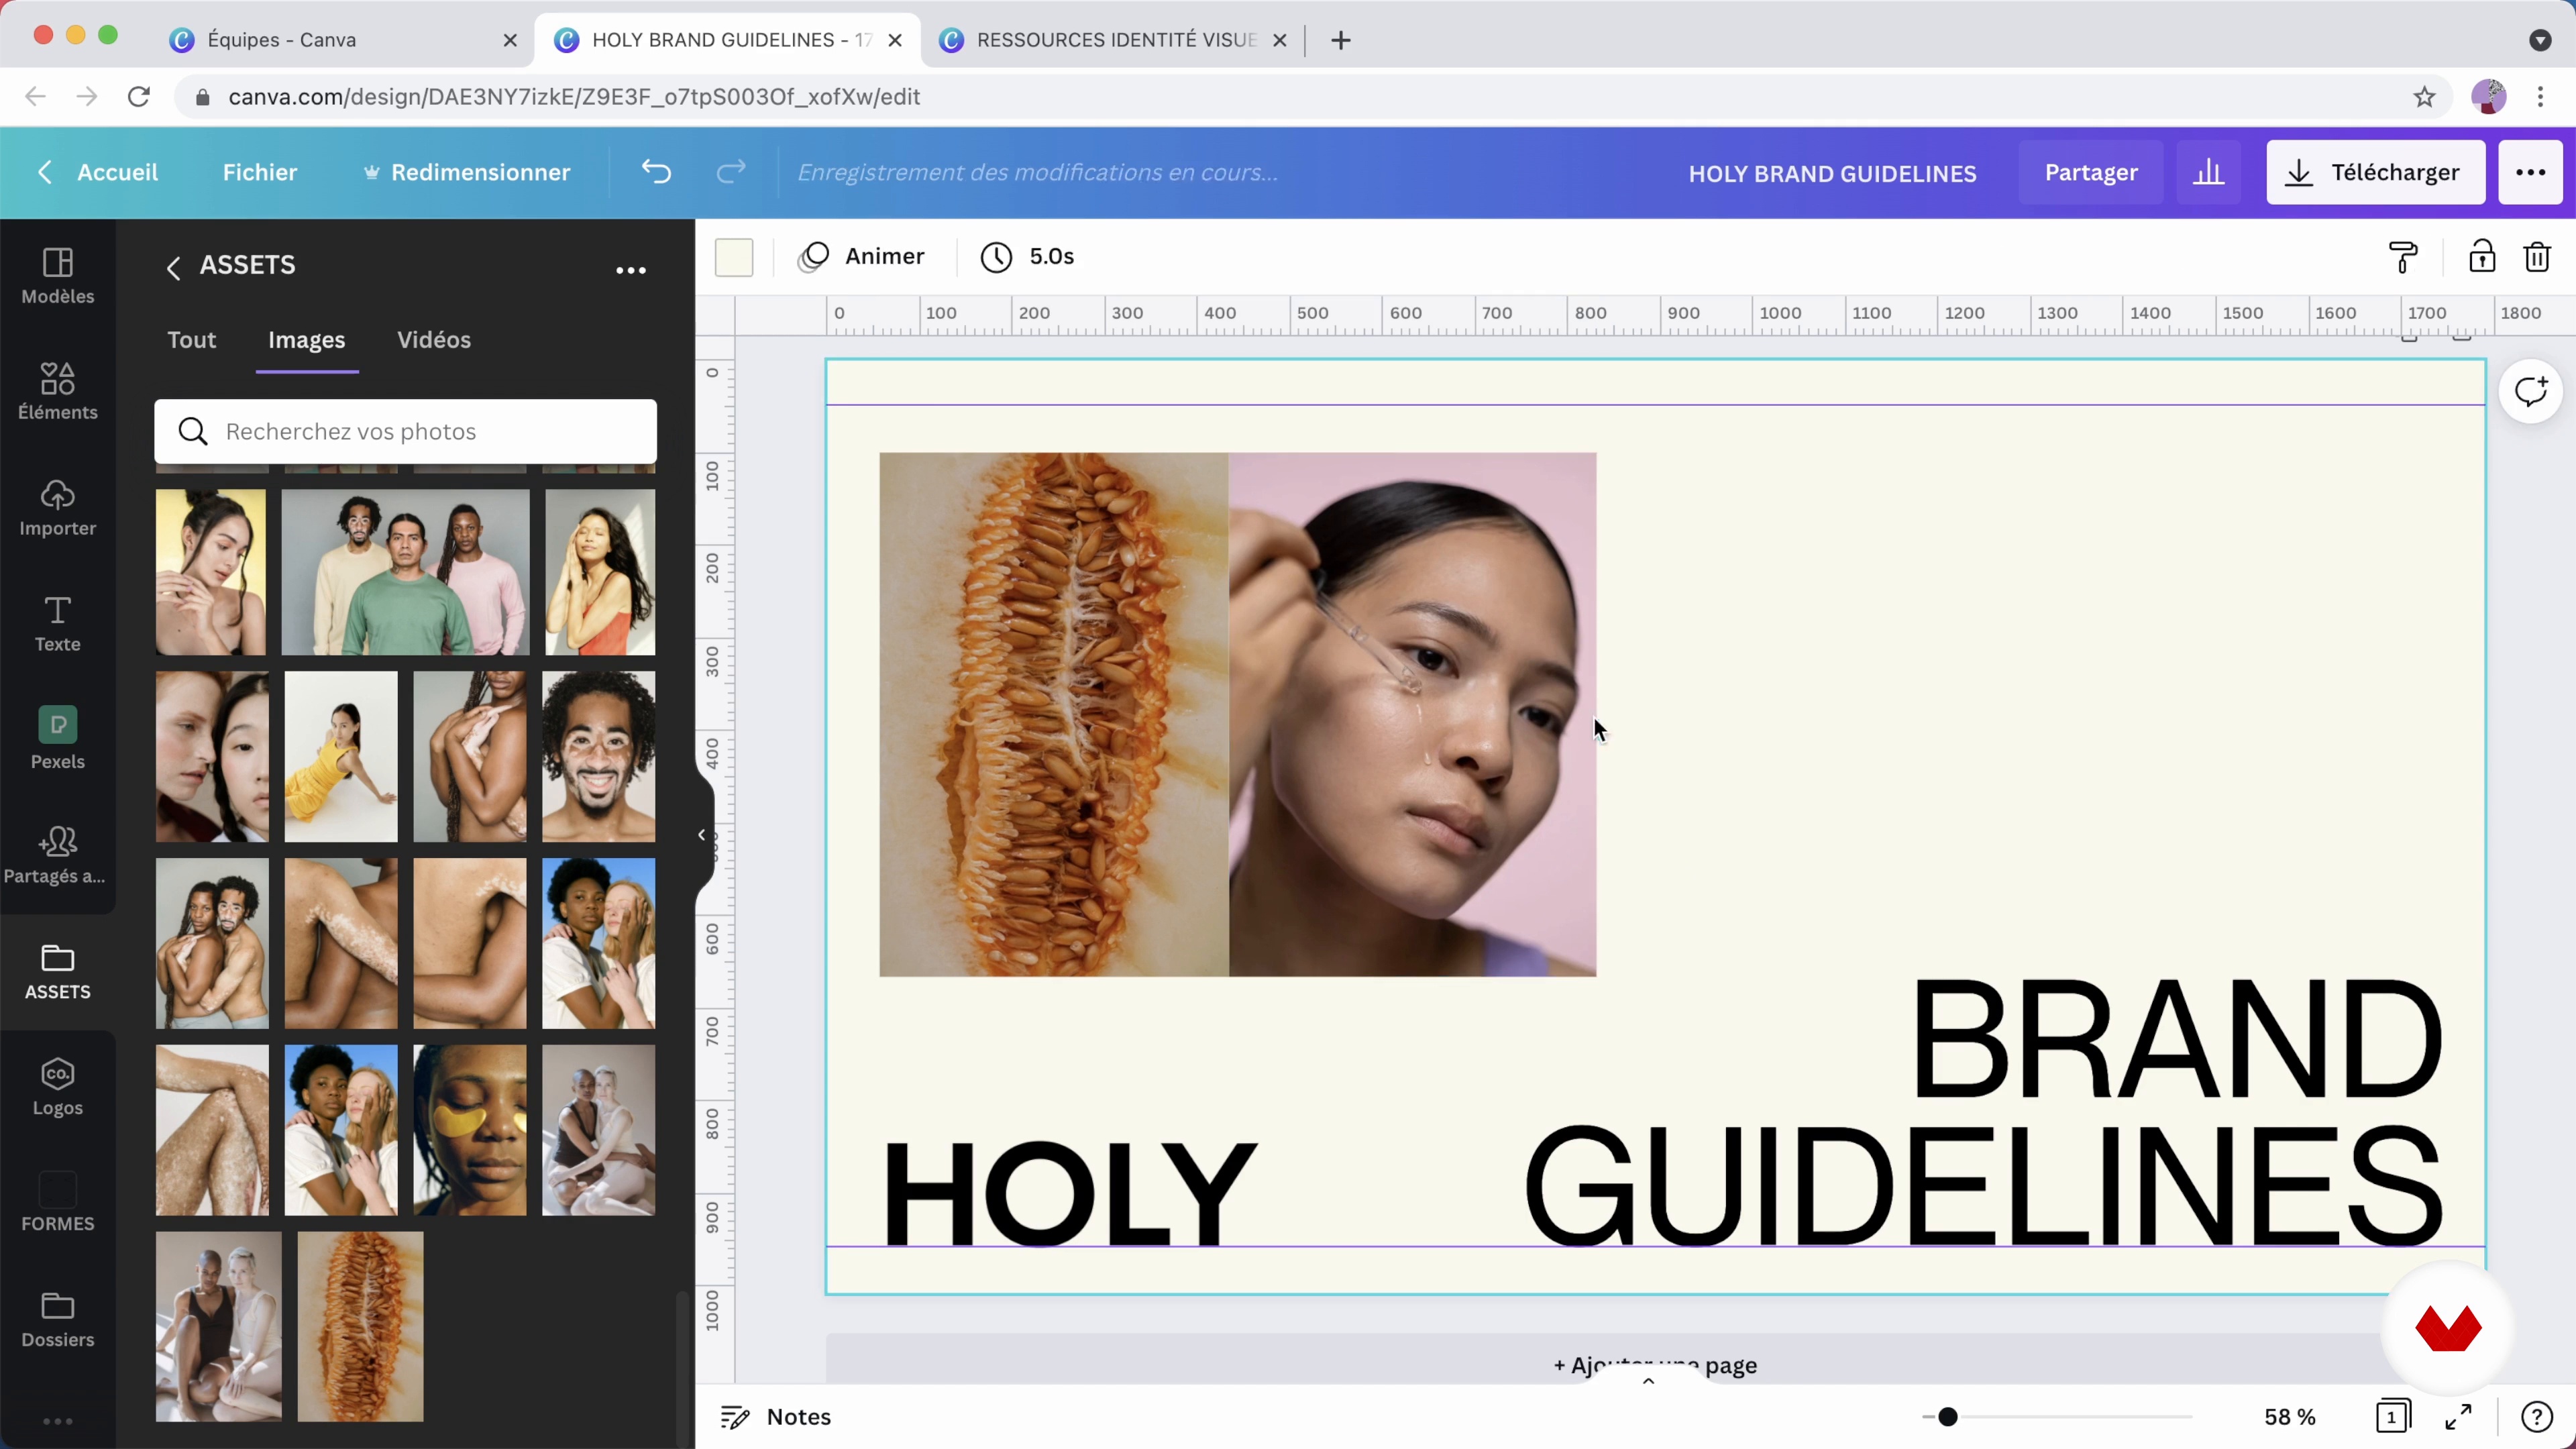
Task: Enter fullscreen presentation mode
Action: tap(2459, 1416)
